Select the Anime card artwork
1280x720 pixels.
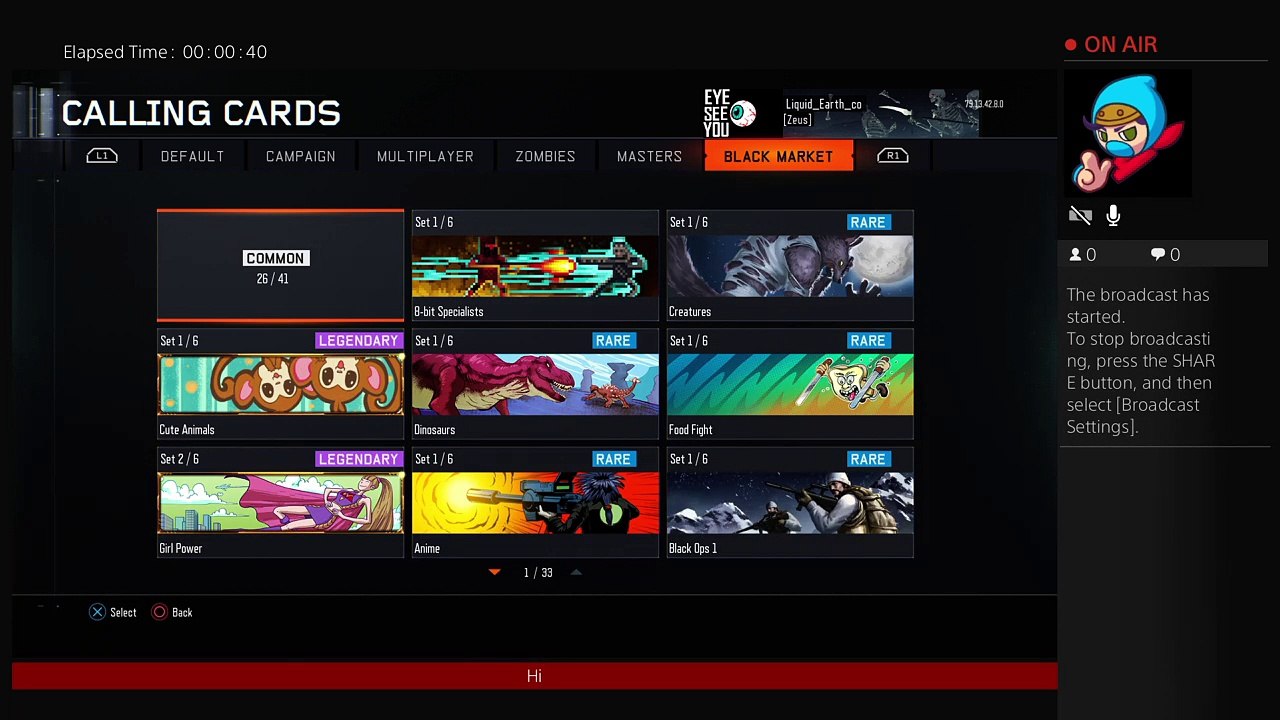pyautogui.click(x=535, y=503)
